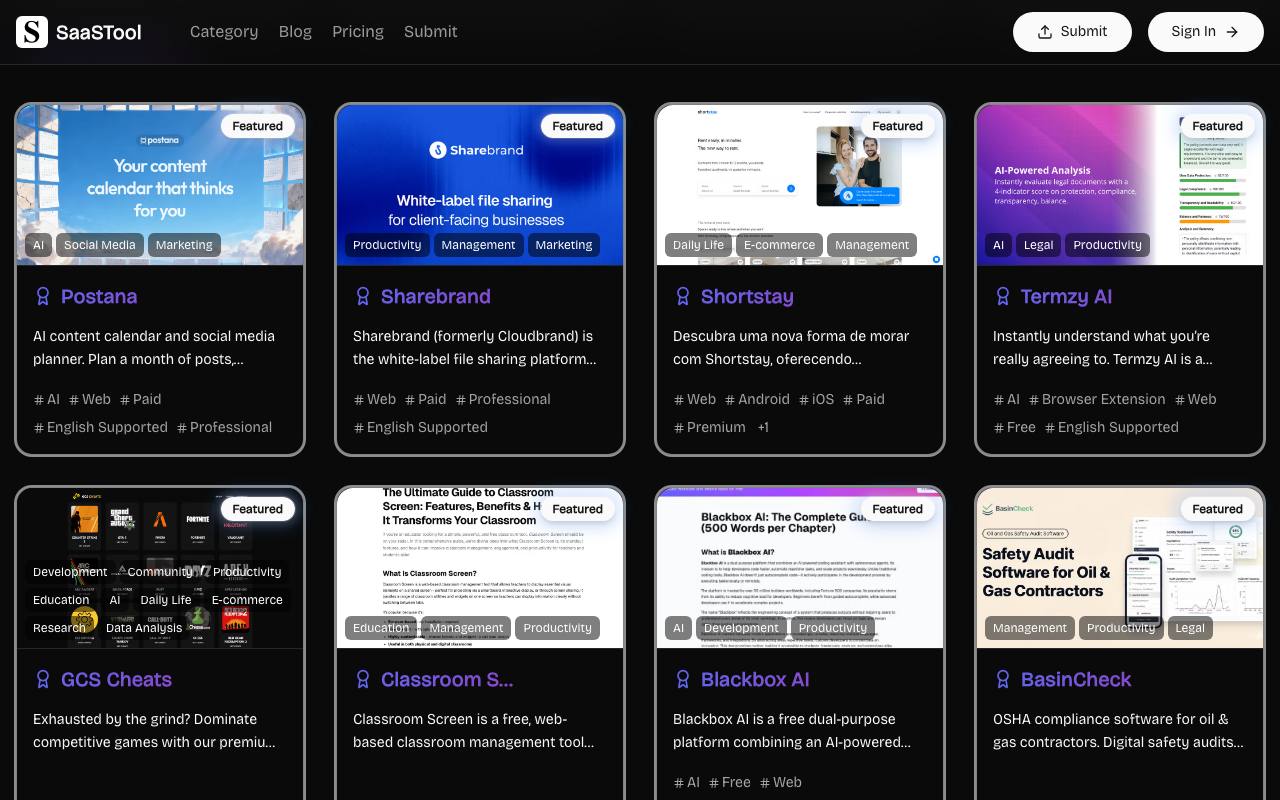Select Legal tag on Termzy AI thumbnail
The image size is (1280, 800).
pos(1038,245)
